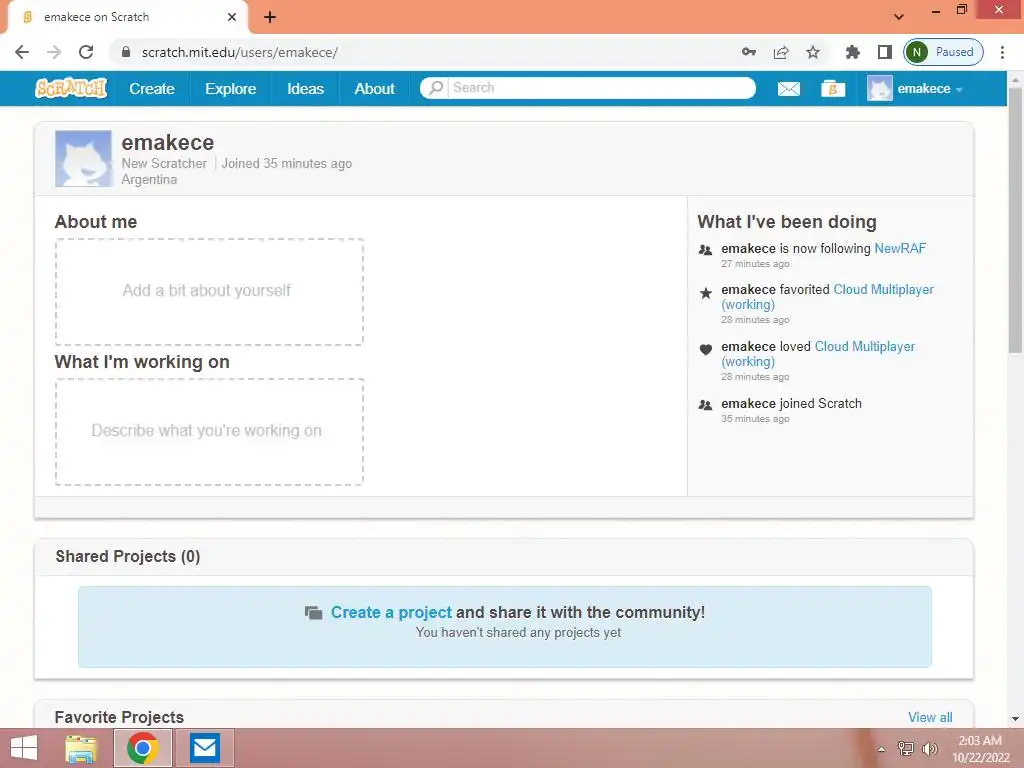Click 'emakece joined Scratch' text

click(792, 404)
